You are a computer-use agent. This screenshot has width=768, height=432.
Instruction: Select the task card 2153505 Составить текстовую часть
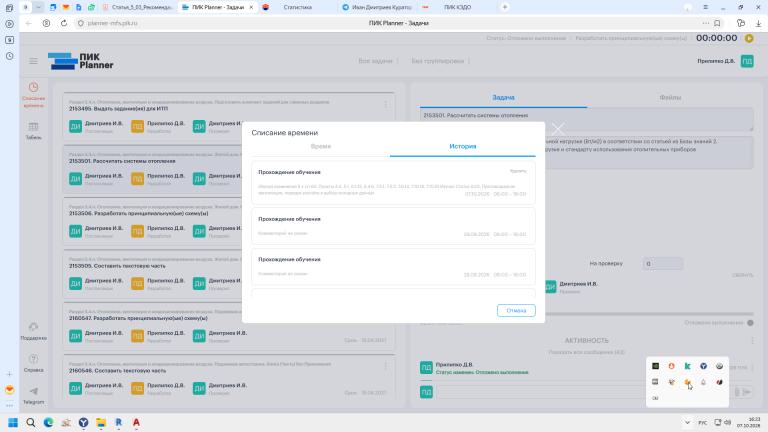[x=153, y=273]
